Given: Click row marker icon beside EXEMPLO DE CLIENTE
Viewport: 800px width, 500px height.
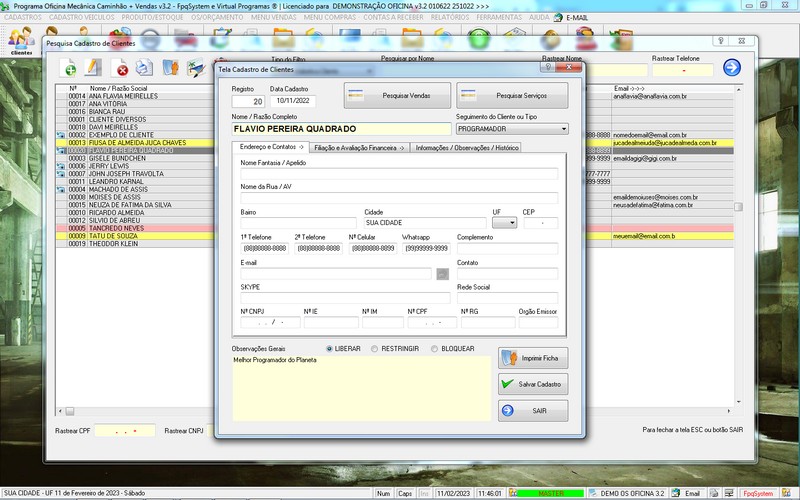Looking at the screenshot, I should click(61, 135).
